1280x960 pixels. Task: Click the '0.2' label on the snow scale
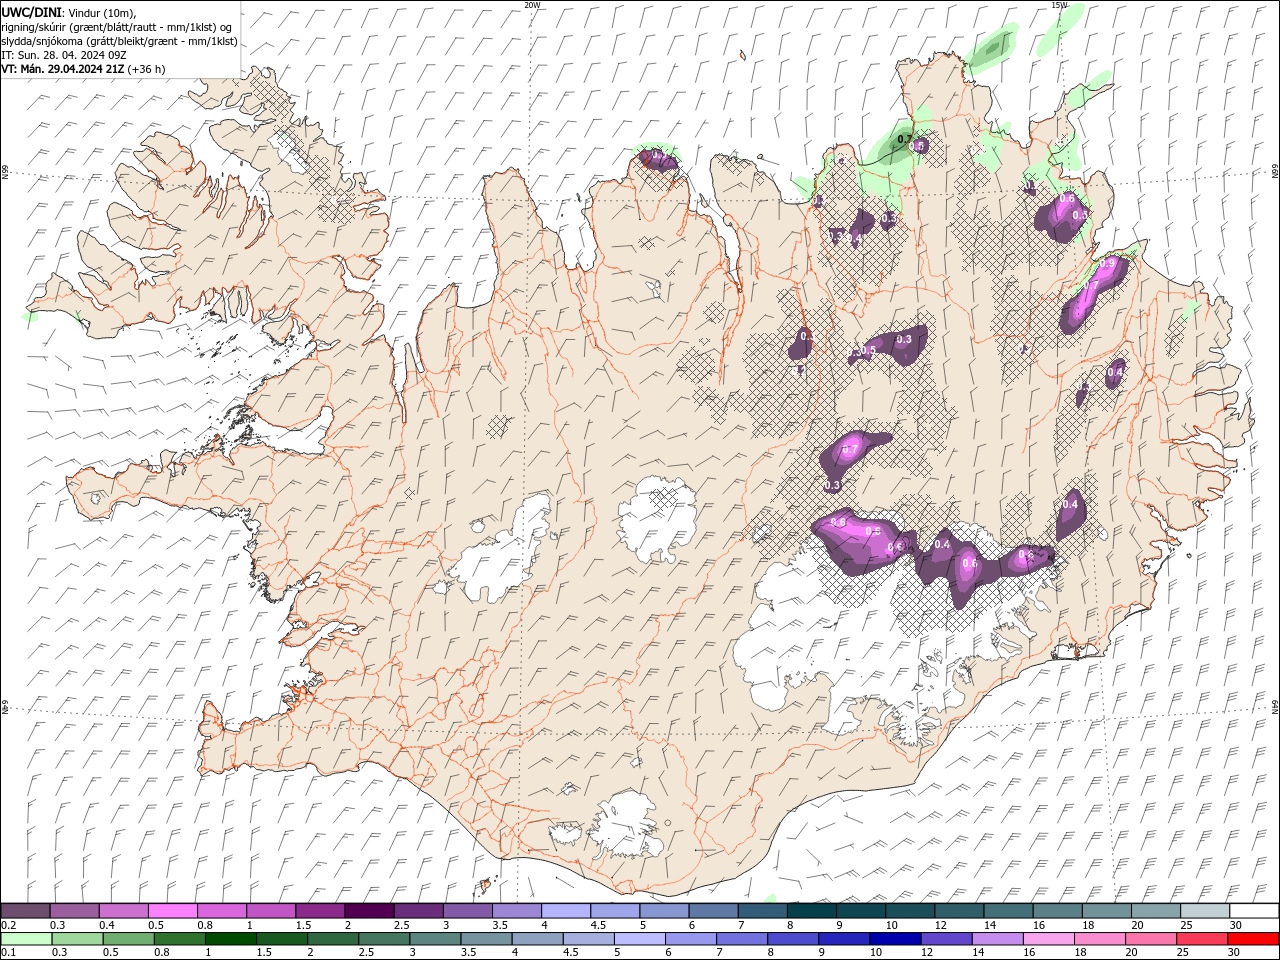[x=9, y=925]
